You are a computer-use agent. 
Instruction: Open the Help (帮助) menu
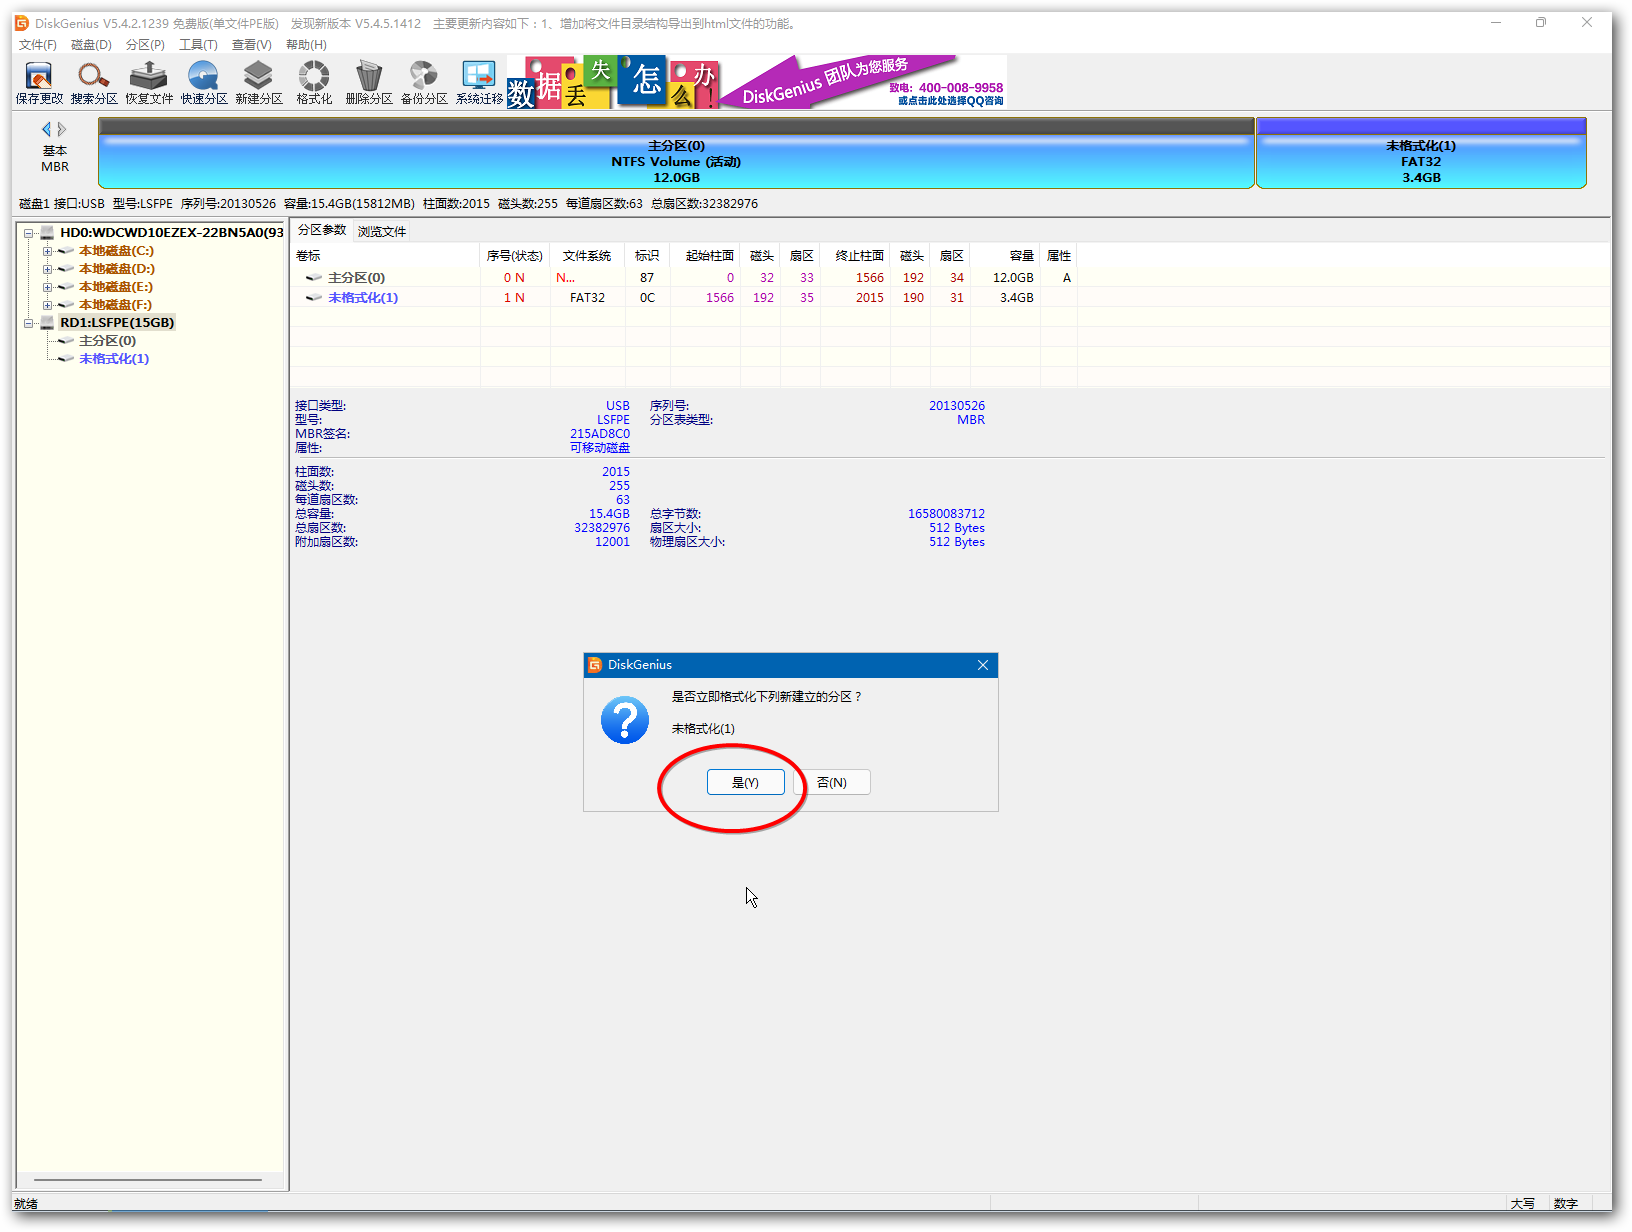pos(306,45)
